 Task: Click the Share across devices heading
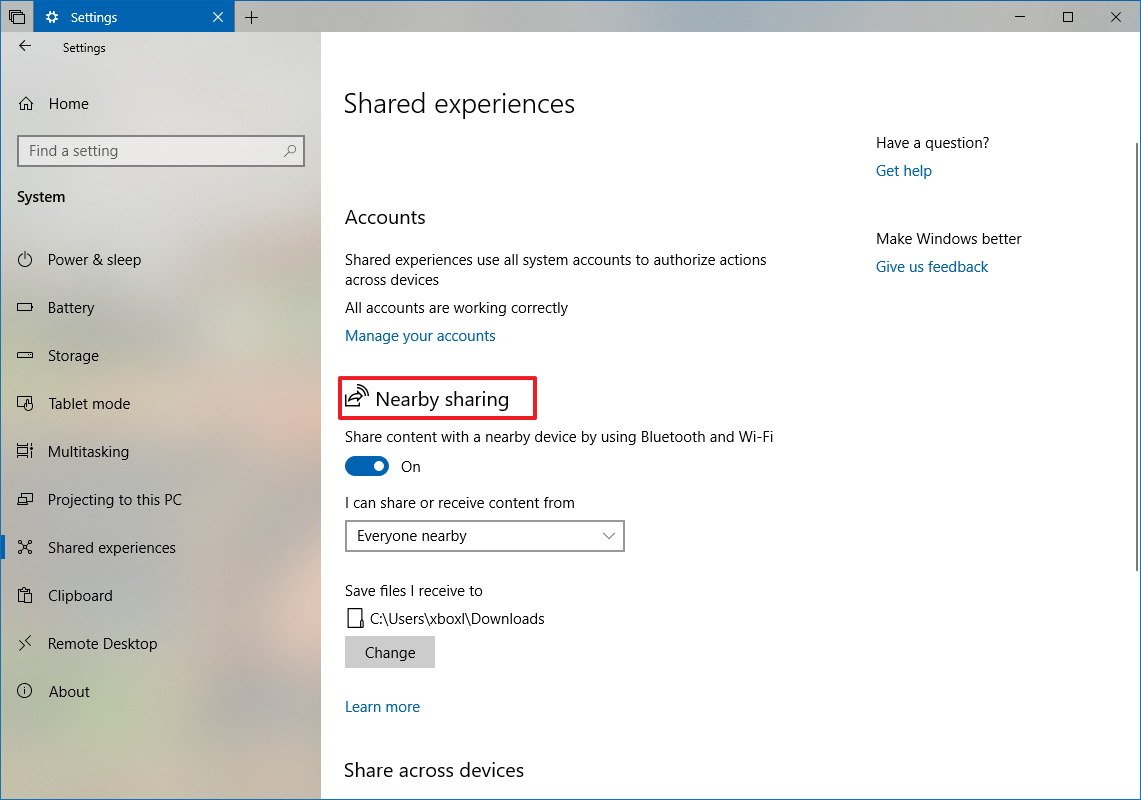(x=434, y=770)
